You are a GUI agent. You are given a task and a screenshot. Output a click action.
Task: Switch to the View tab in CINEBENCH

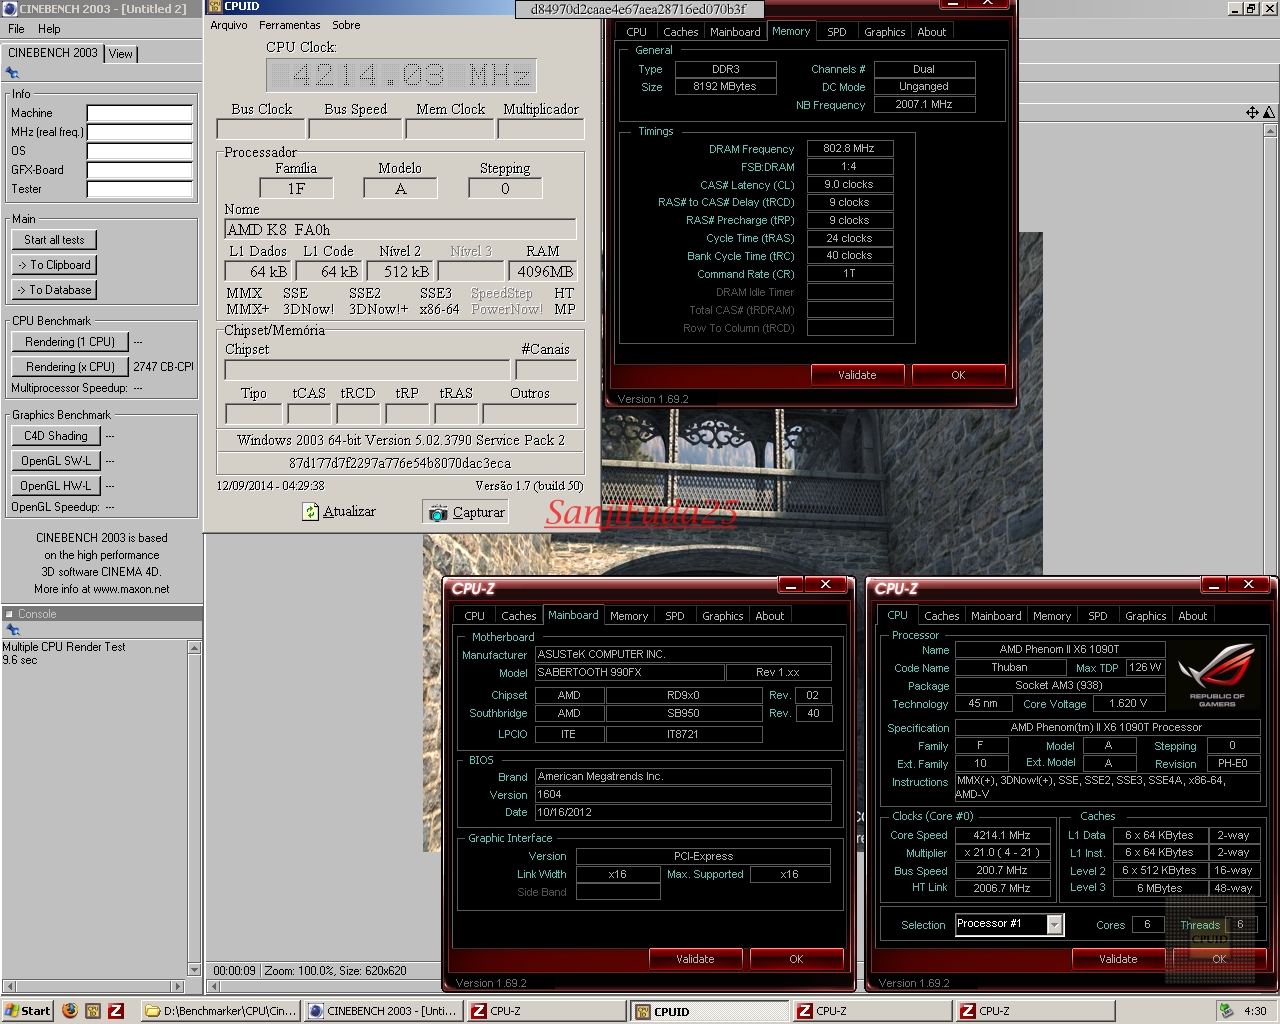coord(121,54)
